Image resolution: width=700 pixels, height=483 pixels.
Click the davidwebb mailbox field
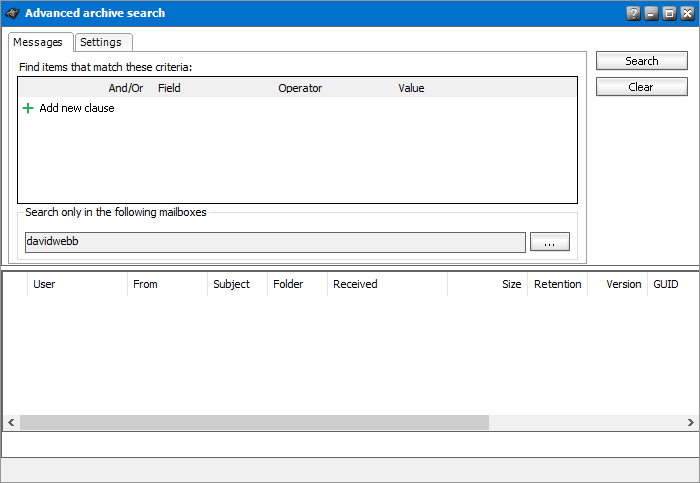click(274, 242)
